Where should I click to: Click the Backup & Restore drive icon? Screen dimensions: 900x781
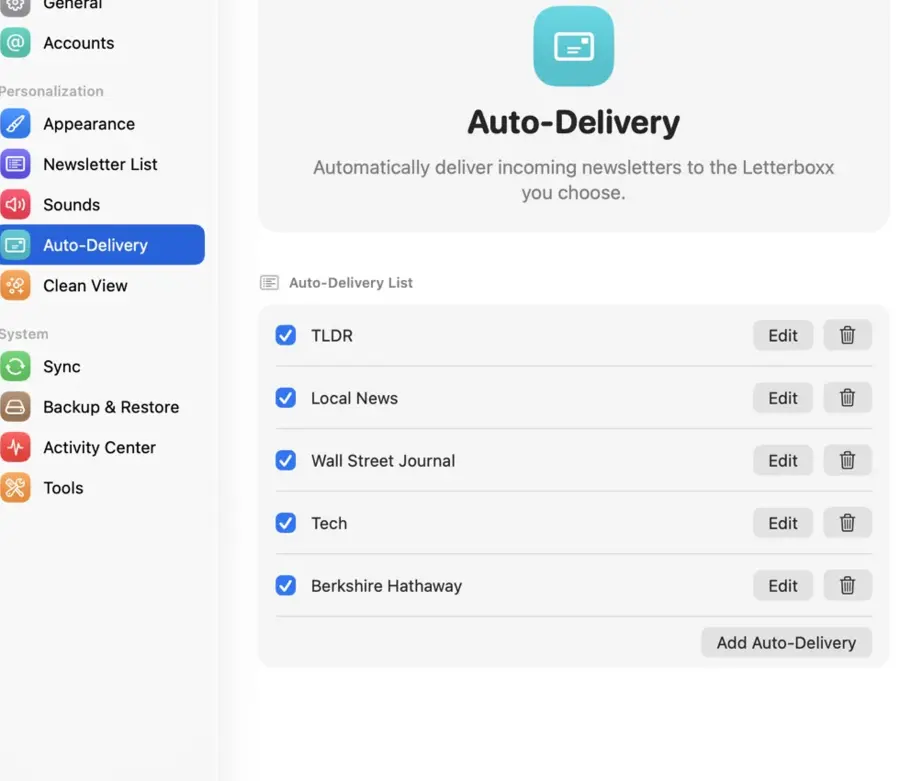pyautogui.click(x=15, y=407)
